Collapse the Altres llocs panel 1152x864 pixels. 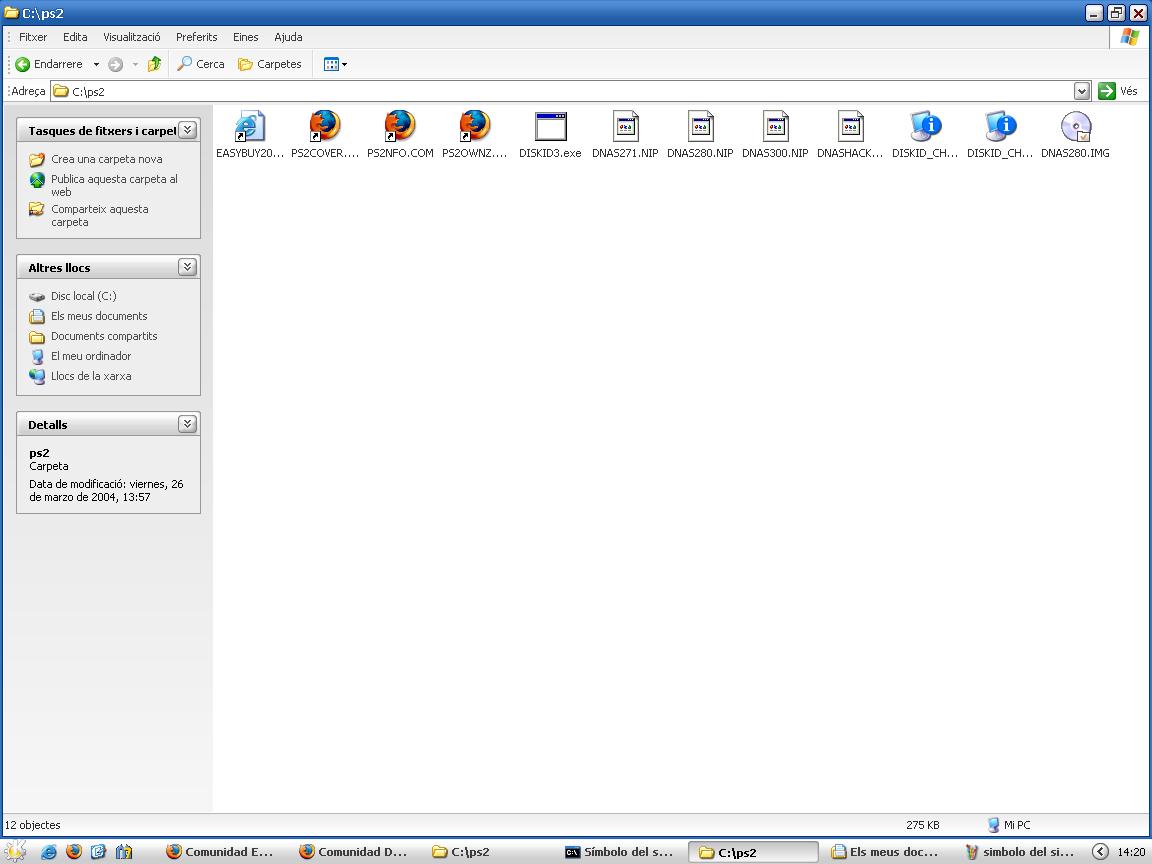tap(187, 267)
